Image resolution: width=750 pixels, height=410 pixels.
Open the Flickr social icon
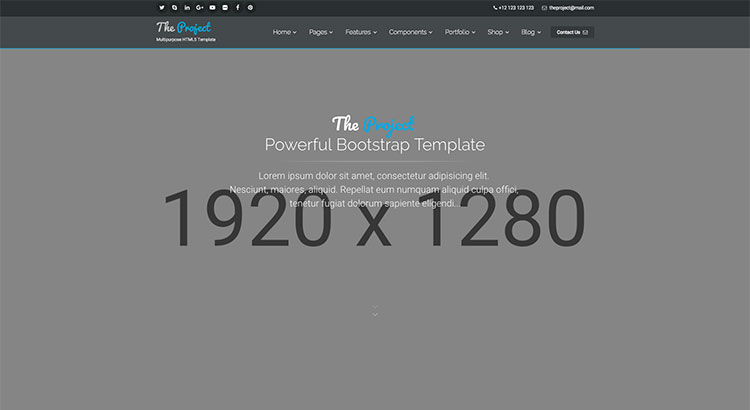pos(225,7)
